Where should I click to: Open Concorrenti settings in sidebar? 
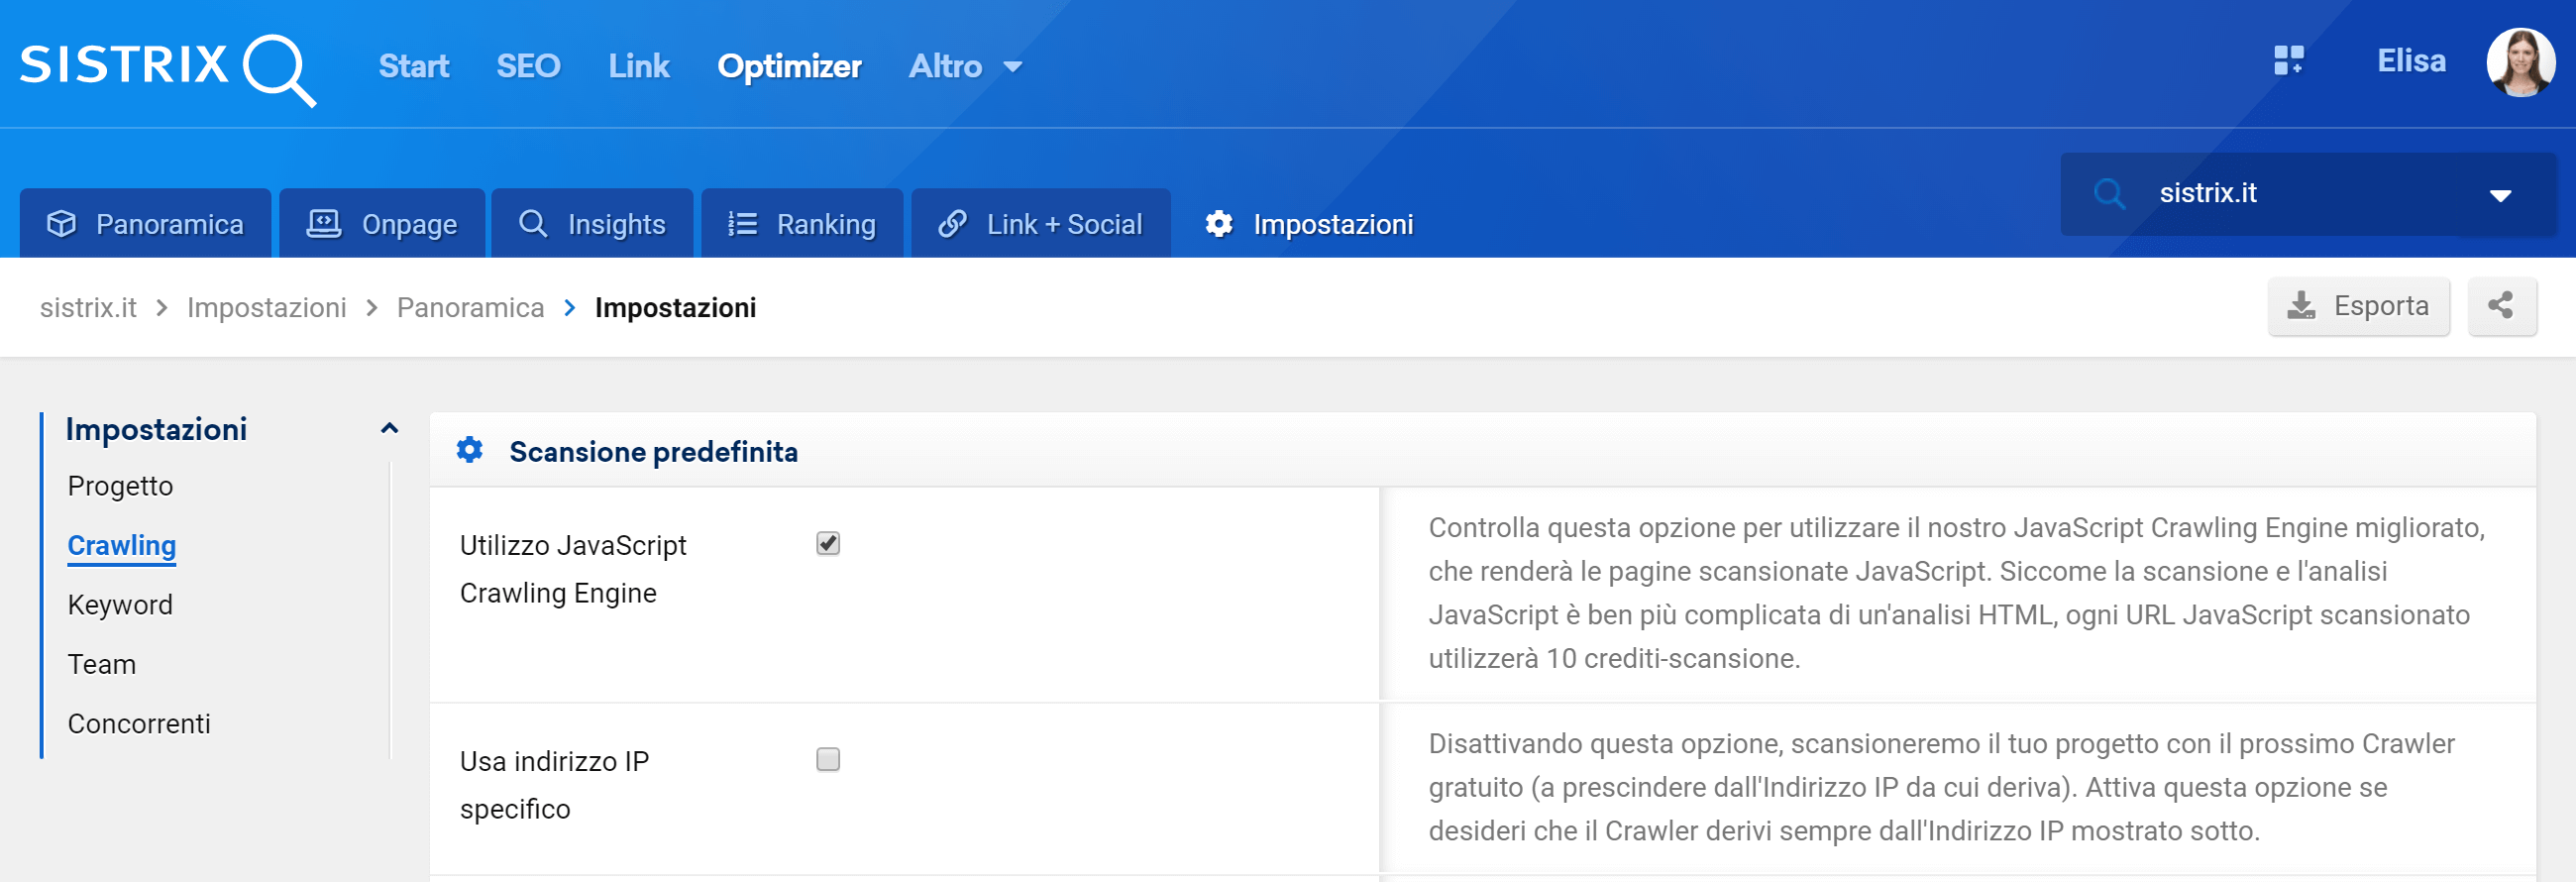coord(139,724)
